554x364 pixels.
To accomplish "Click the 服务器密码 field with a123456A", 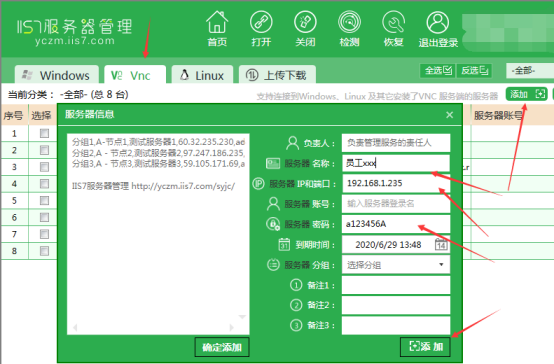I will (x=396, y=224).
